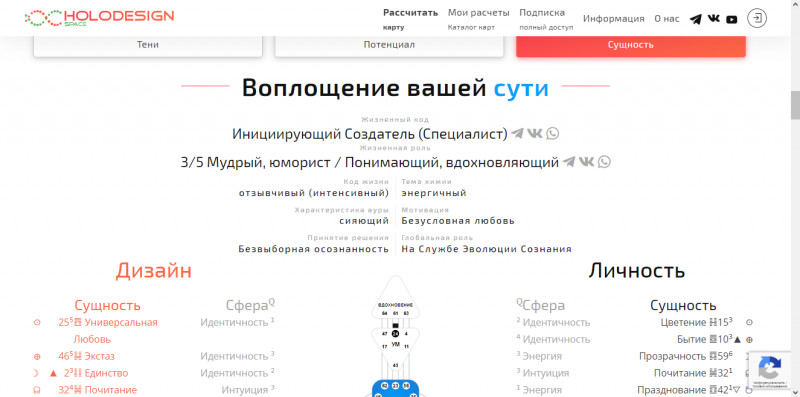Screen dimensions: 800x397
Task: Click Безусловная любовь motivation value
Action: [x=458, y=221]
